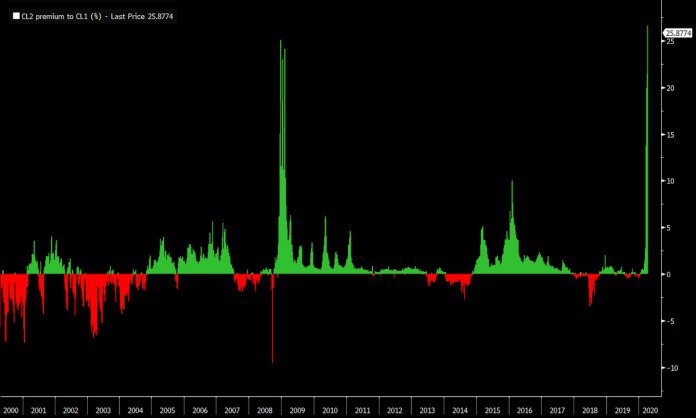Select year 2014 on the time axis
696x418 pixels.
459,410
